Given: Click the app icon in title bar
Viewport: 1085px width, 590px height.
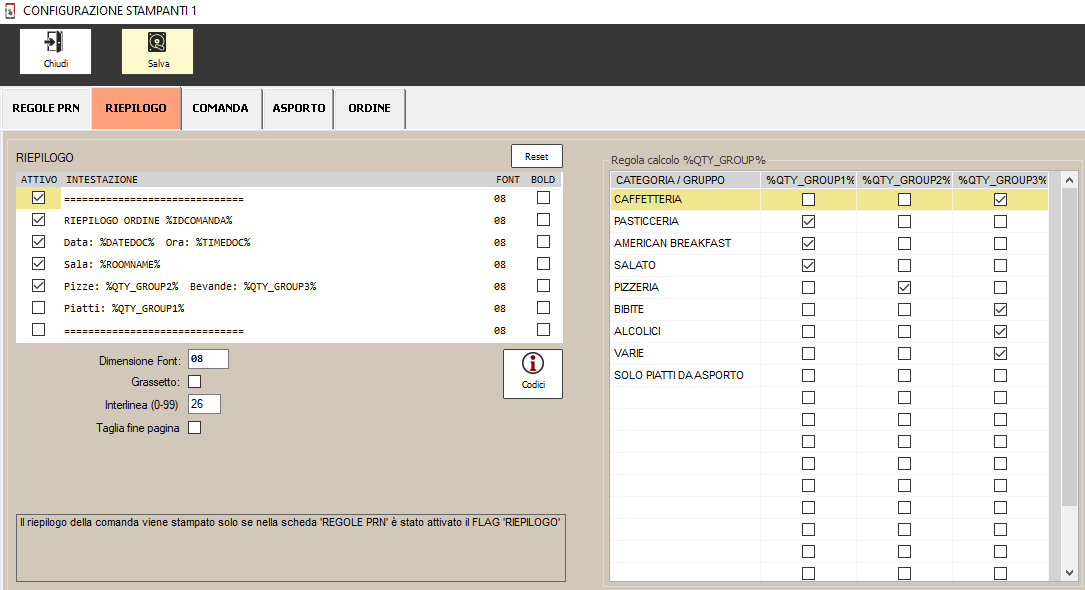Looking at the screenshot, I should tap(11, 11).
